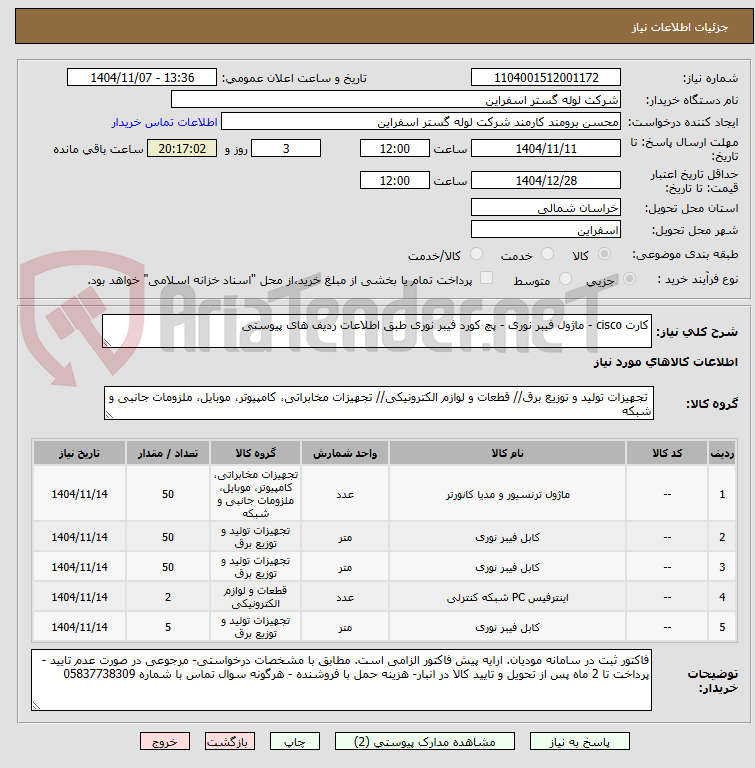Click the نام کالا column header

tap(508, 453)
